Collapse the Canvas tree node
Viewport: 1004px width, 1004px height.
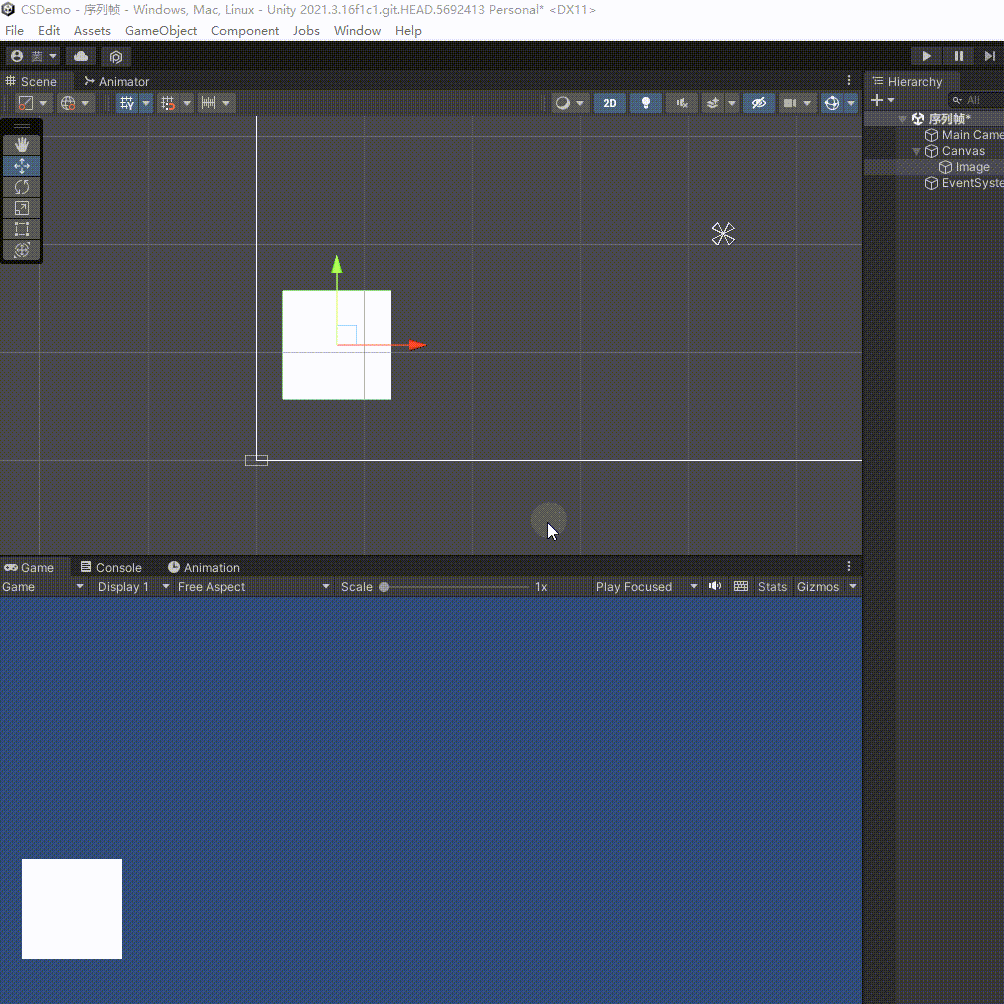[x=916, y=152]
